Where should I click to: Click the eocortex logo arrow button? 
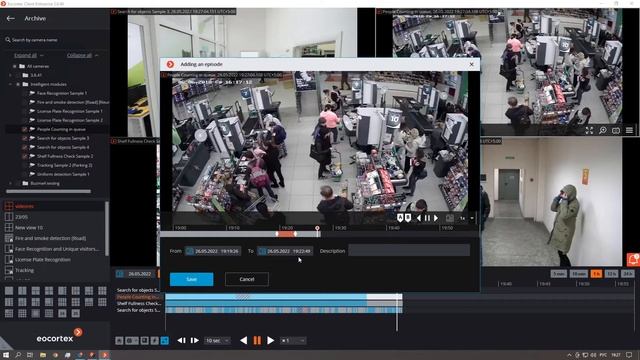pos(78,332)
